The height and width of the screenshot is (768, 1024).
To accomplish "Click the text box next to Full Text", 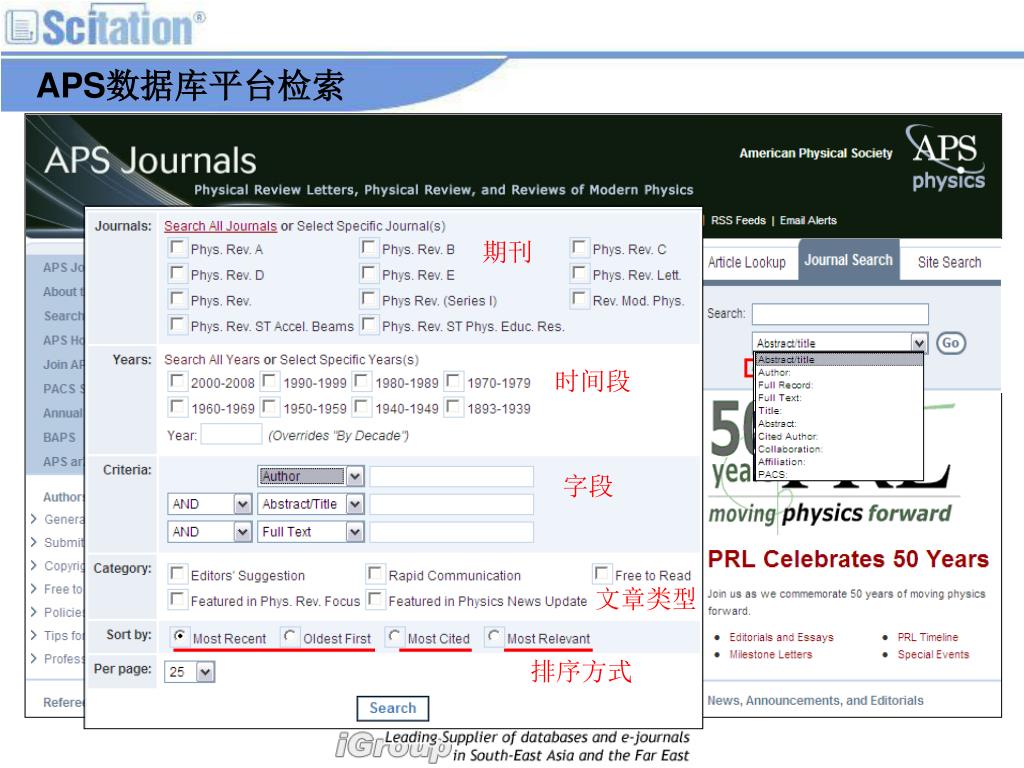I will [x=451, y=532].
